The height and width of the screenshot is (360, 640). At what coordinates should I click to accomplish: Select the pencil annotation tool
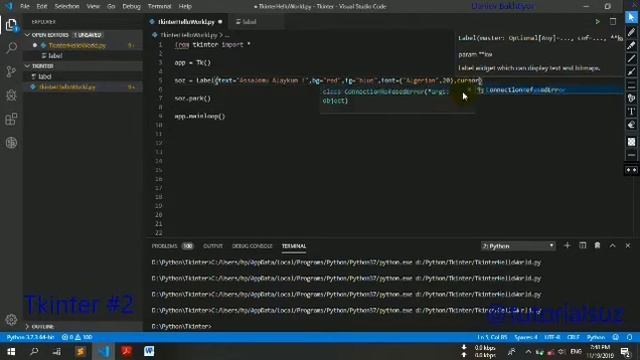click(631, 32)
